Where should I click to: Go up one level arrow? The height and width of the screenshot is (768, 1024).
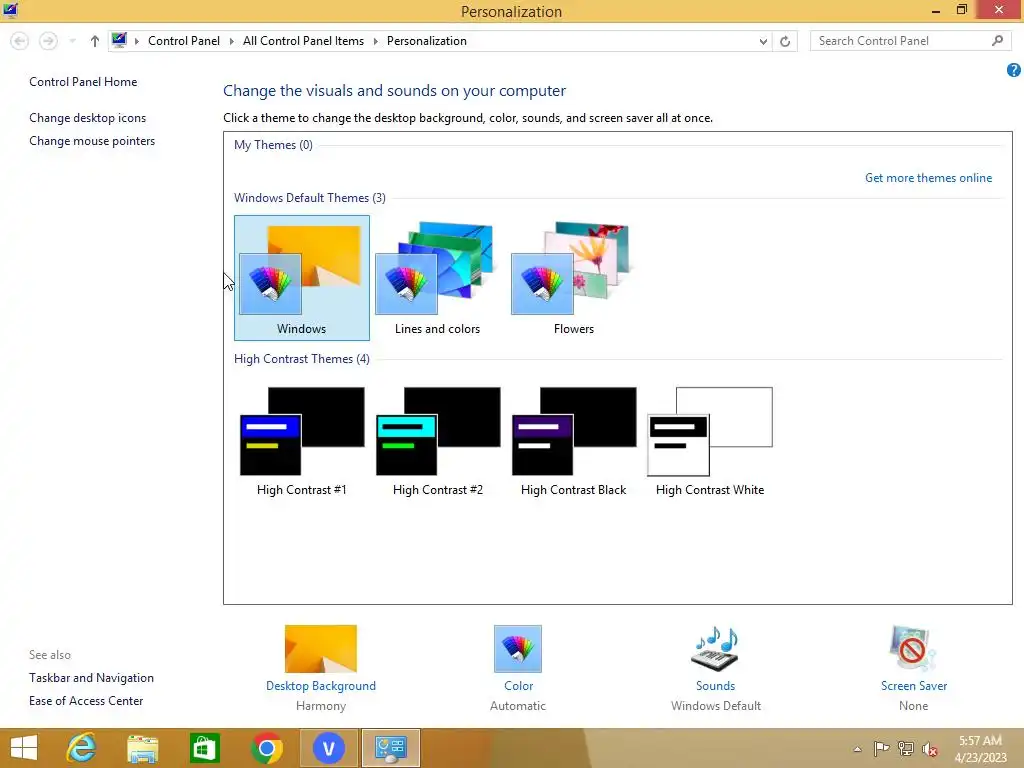95,41
